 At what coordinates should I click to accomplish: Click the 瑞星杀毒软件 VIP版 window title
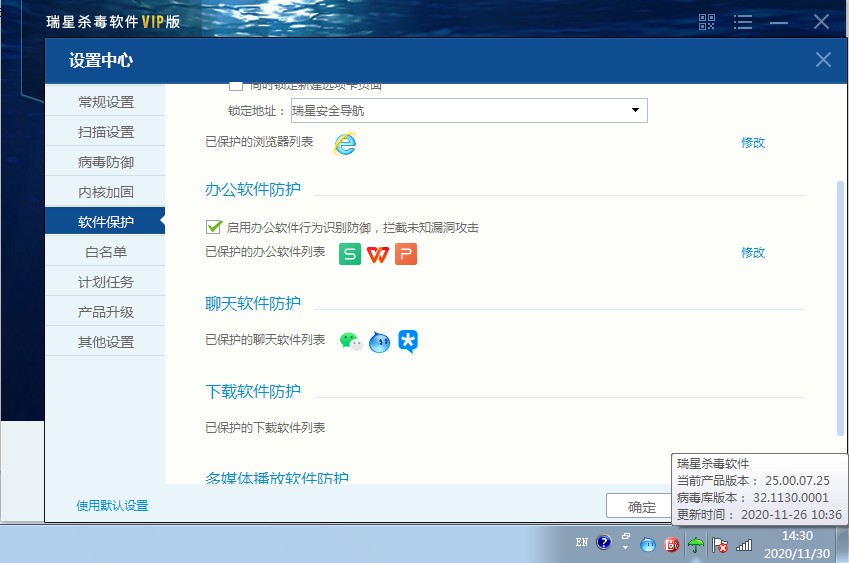pyautogui.click(x=113, y=22)
